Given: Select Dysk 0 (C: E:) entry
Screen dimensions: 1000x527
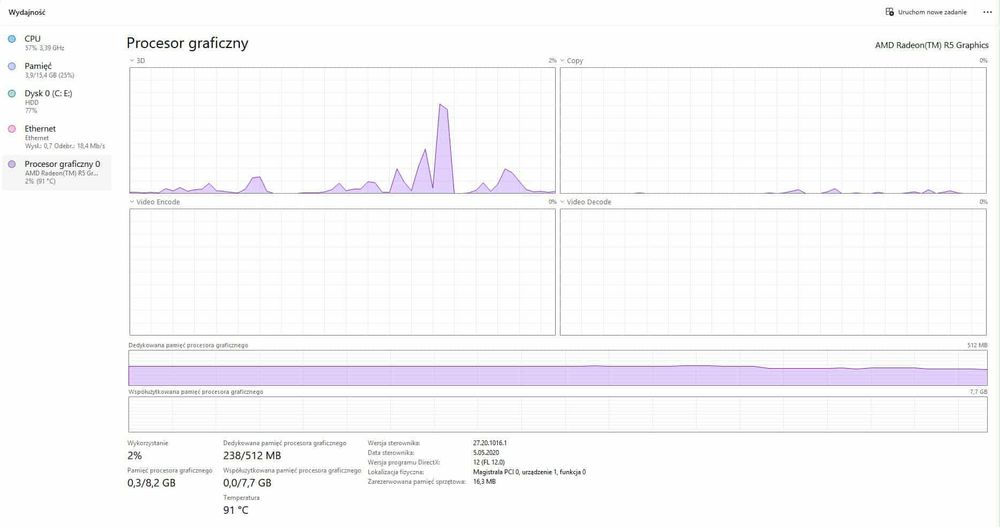Looking at the screenshot, I should [56, 101].
